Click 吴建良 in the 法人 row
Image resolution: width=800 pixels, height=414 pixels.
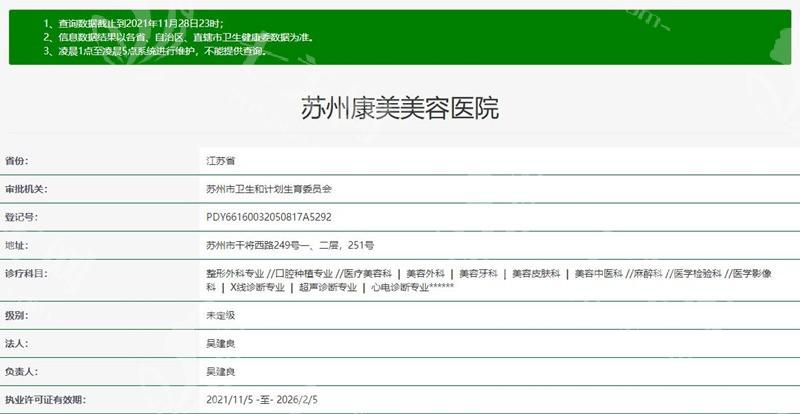220,344
